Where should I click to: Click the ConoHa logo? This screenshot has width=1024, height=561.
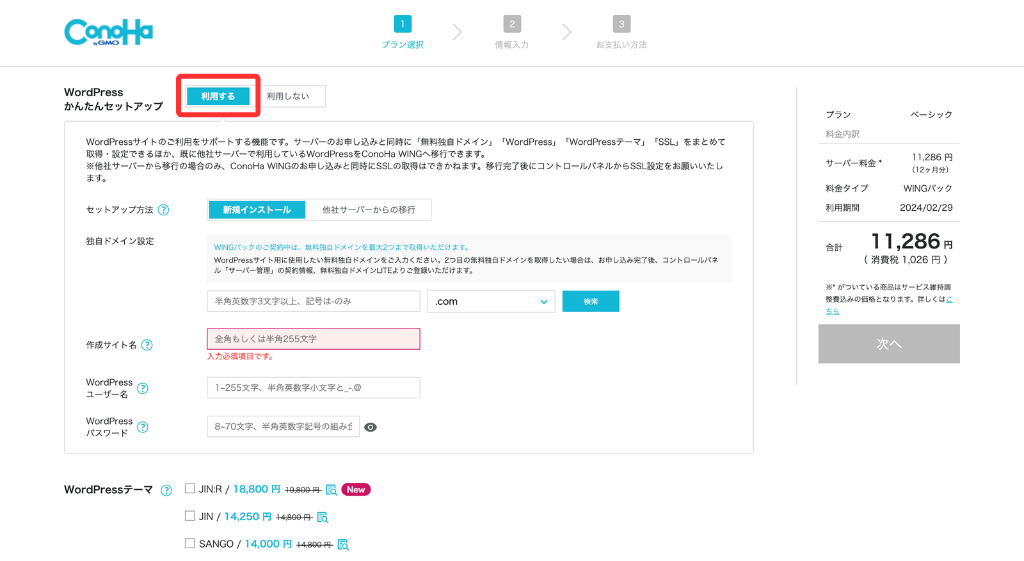pos(108,32)
